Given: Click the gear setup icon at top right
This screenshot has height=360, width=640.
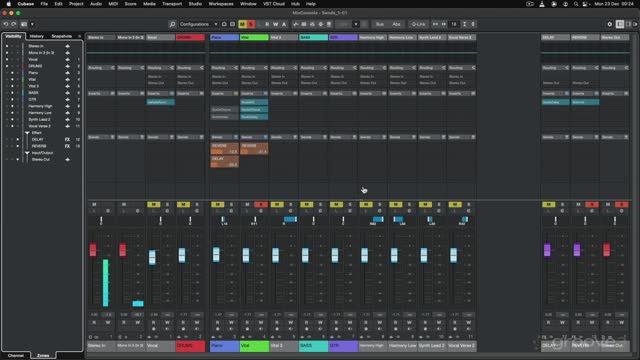Looking at the screenshot, I should [610, 24].
